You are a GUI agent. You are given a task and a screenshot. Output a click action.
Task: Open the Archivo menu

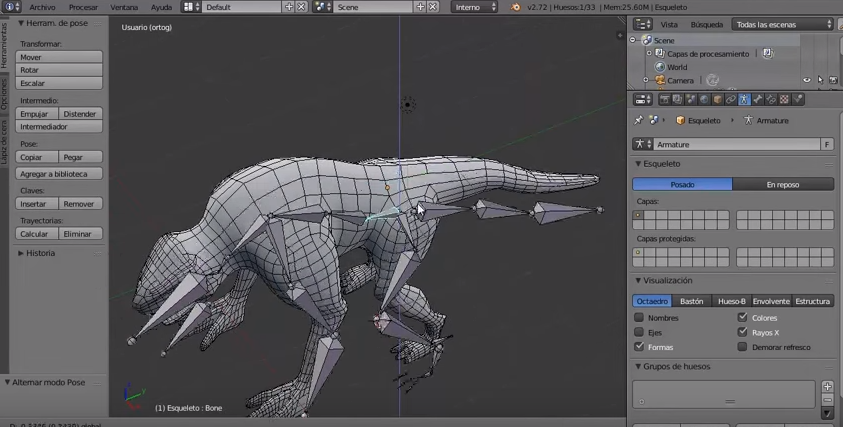[x=42, y=7]
